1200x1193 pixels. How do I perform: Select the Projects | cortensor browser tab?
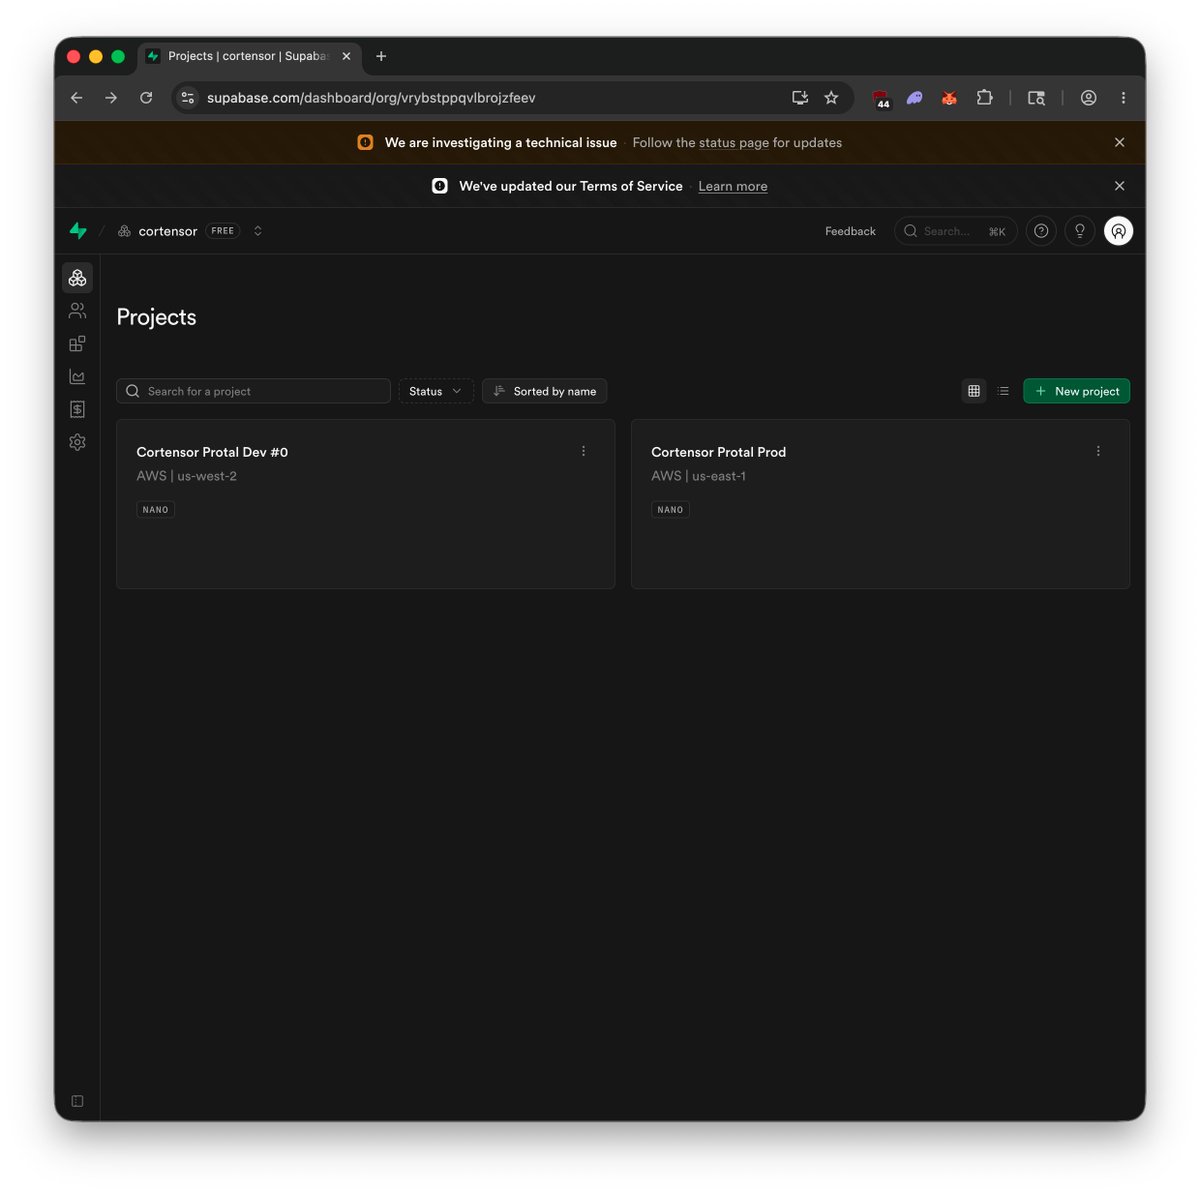(x=248, y=56)
